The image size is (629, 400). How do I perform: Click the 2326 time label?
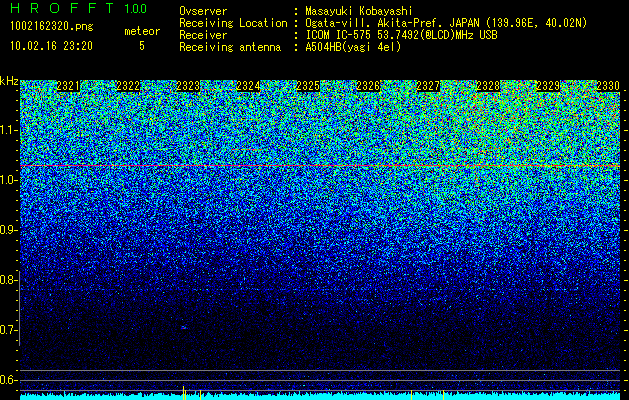[368, 86]
